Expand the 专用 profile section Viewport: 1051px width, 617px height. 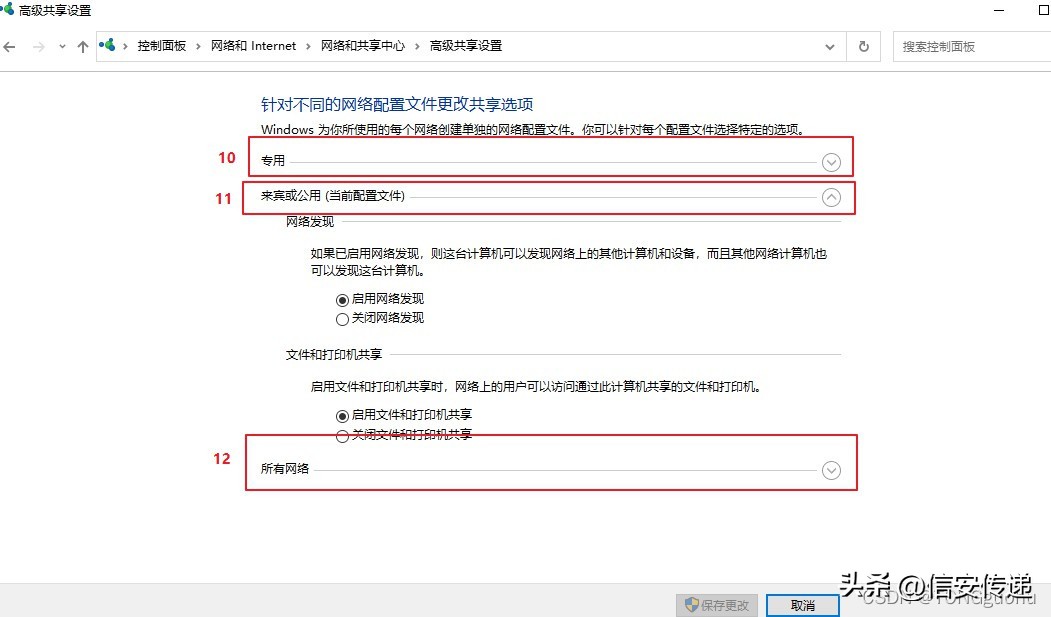(831, 161)
